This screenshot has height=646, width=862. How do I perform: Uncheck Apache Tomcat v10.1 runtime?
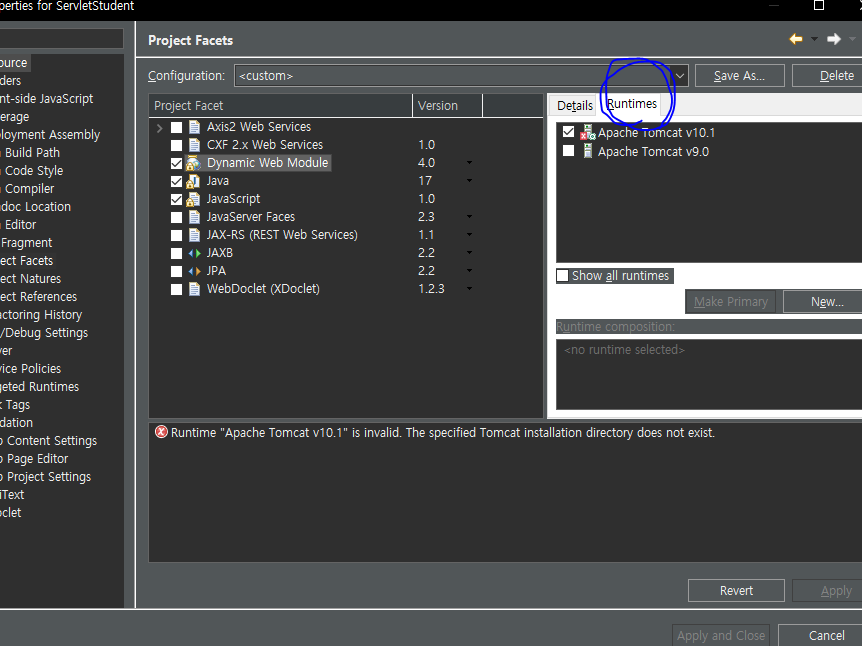pyautogui.click(x=568, y=132)
